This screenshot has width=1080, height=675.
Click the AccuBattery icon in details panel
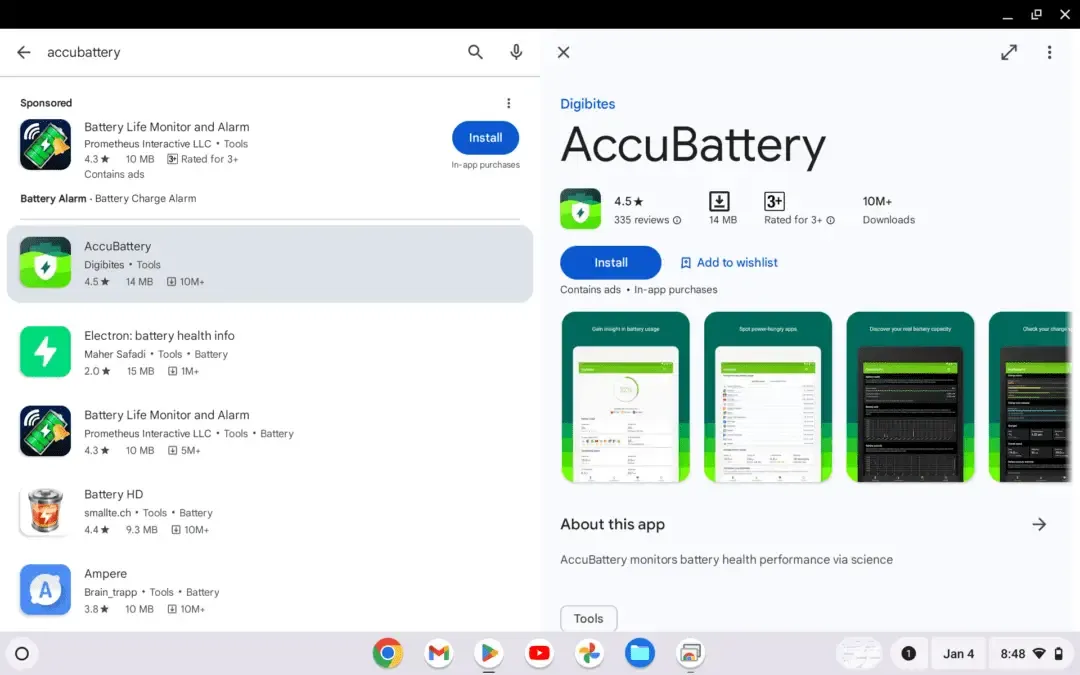coord(581,209)
